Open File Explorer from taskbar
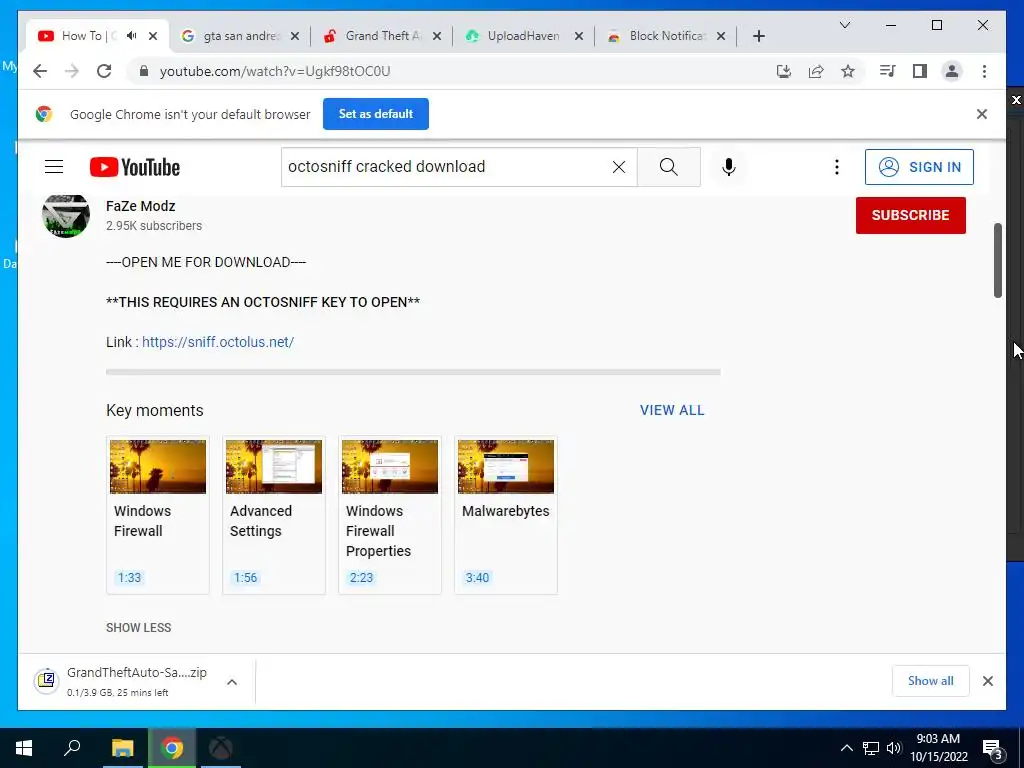The width and height of the screenshot is (1024, 768). coord(122,748)
